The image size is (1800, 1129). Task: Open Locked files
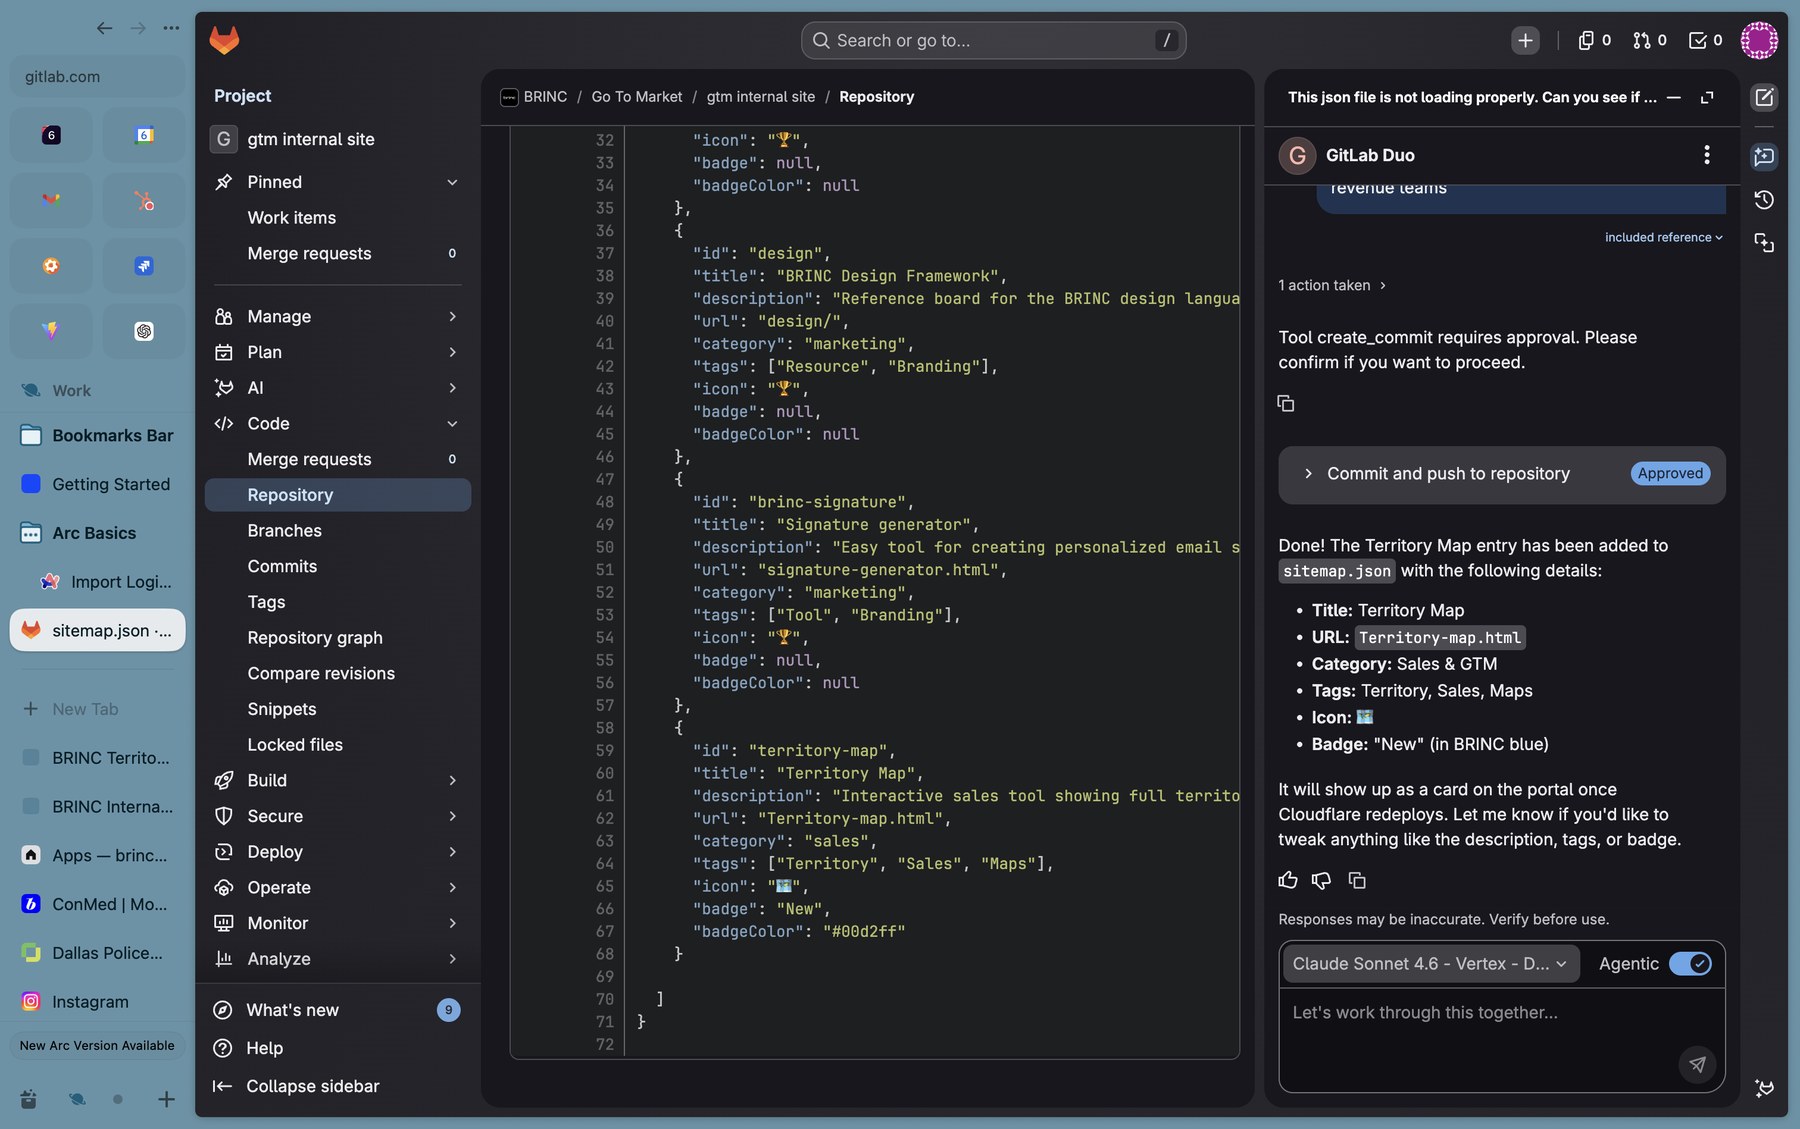click(x=337, y=745)
